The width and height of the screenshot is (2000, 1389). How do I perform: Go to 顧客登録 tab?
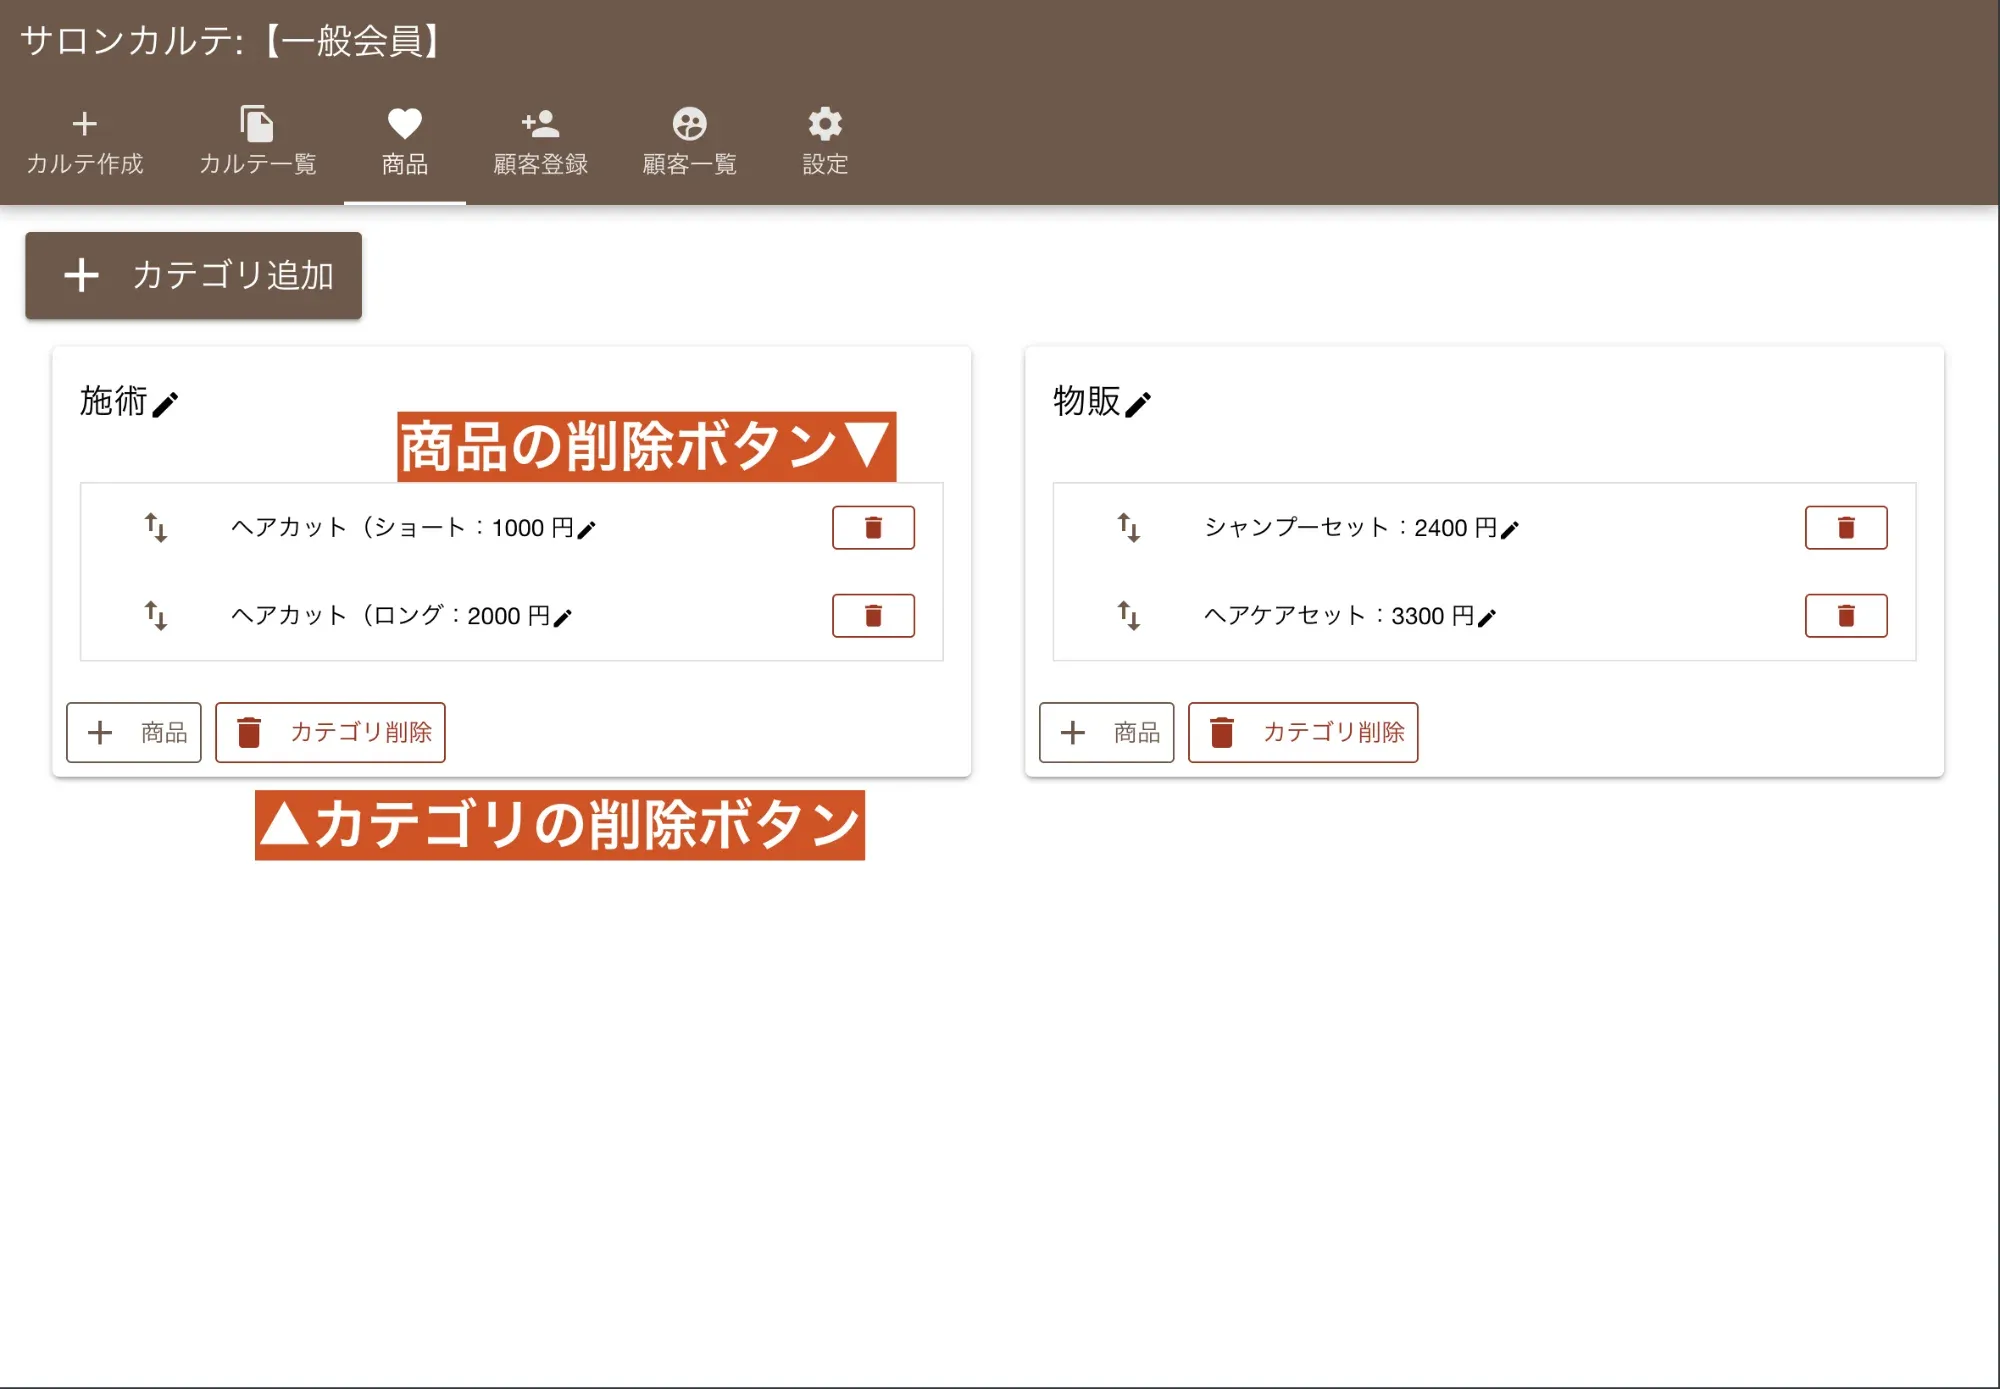[x=540, y=142]
